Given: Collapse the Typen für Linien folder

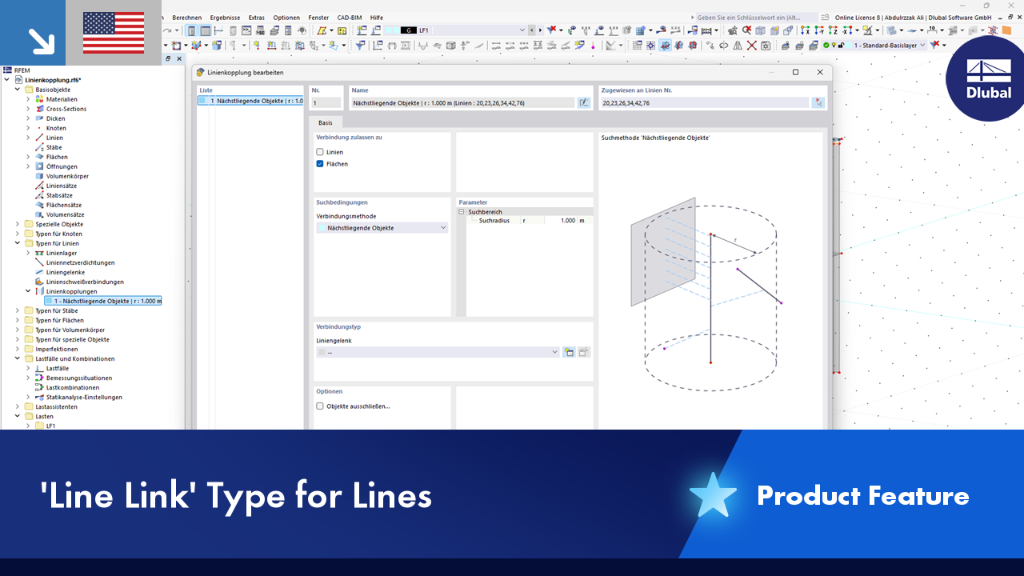Looking at the screenshot, I should click(18, 244).
